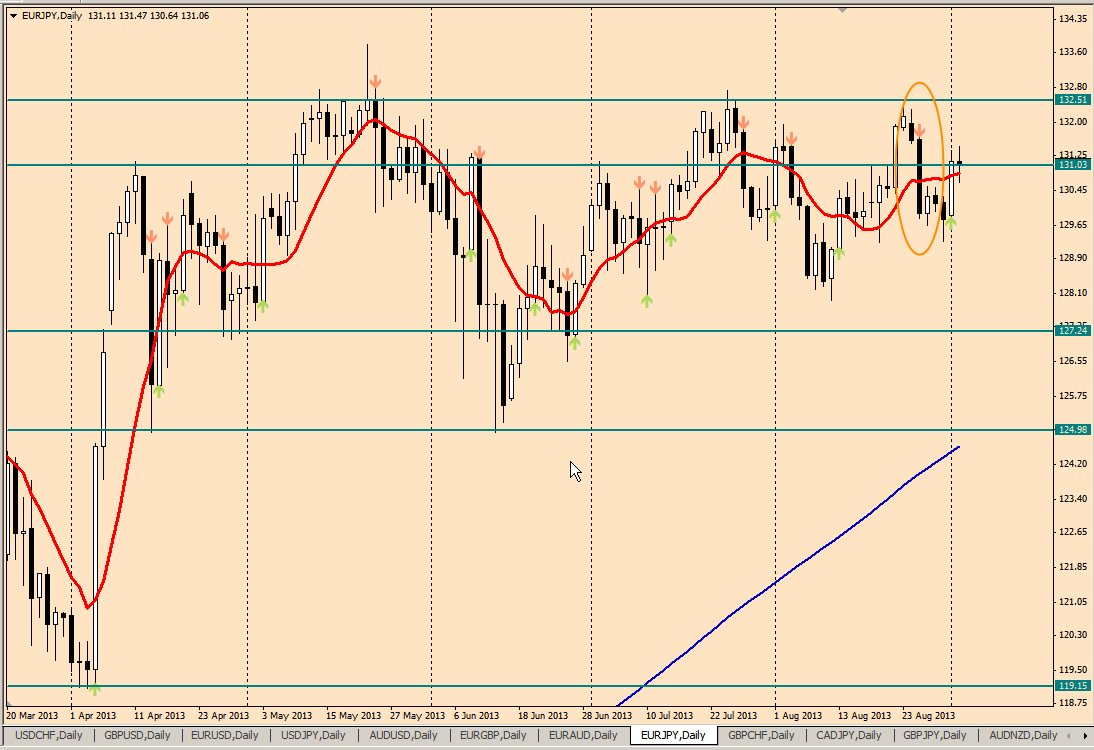Click the 28 Jun 2013 date label
This screenshot has height=750, width=1094.
click(x=607, y=715)
